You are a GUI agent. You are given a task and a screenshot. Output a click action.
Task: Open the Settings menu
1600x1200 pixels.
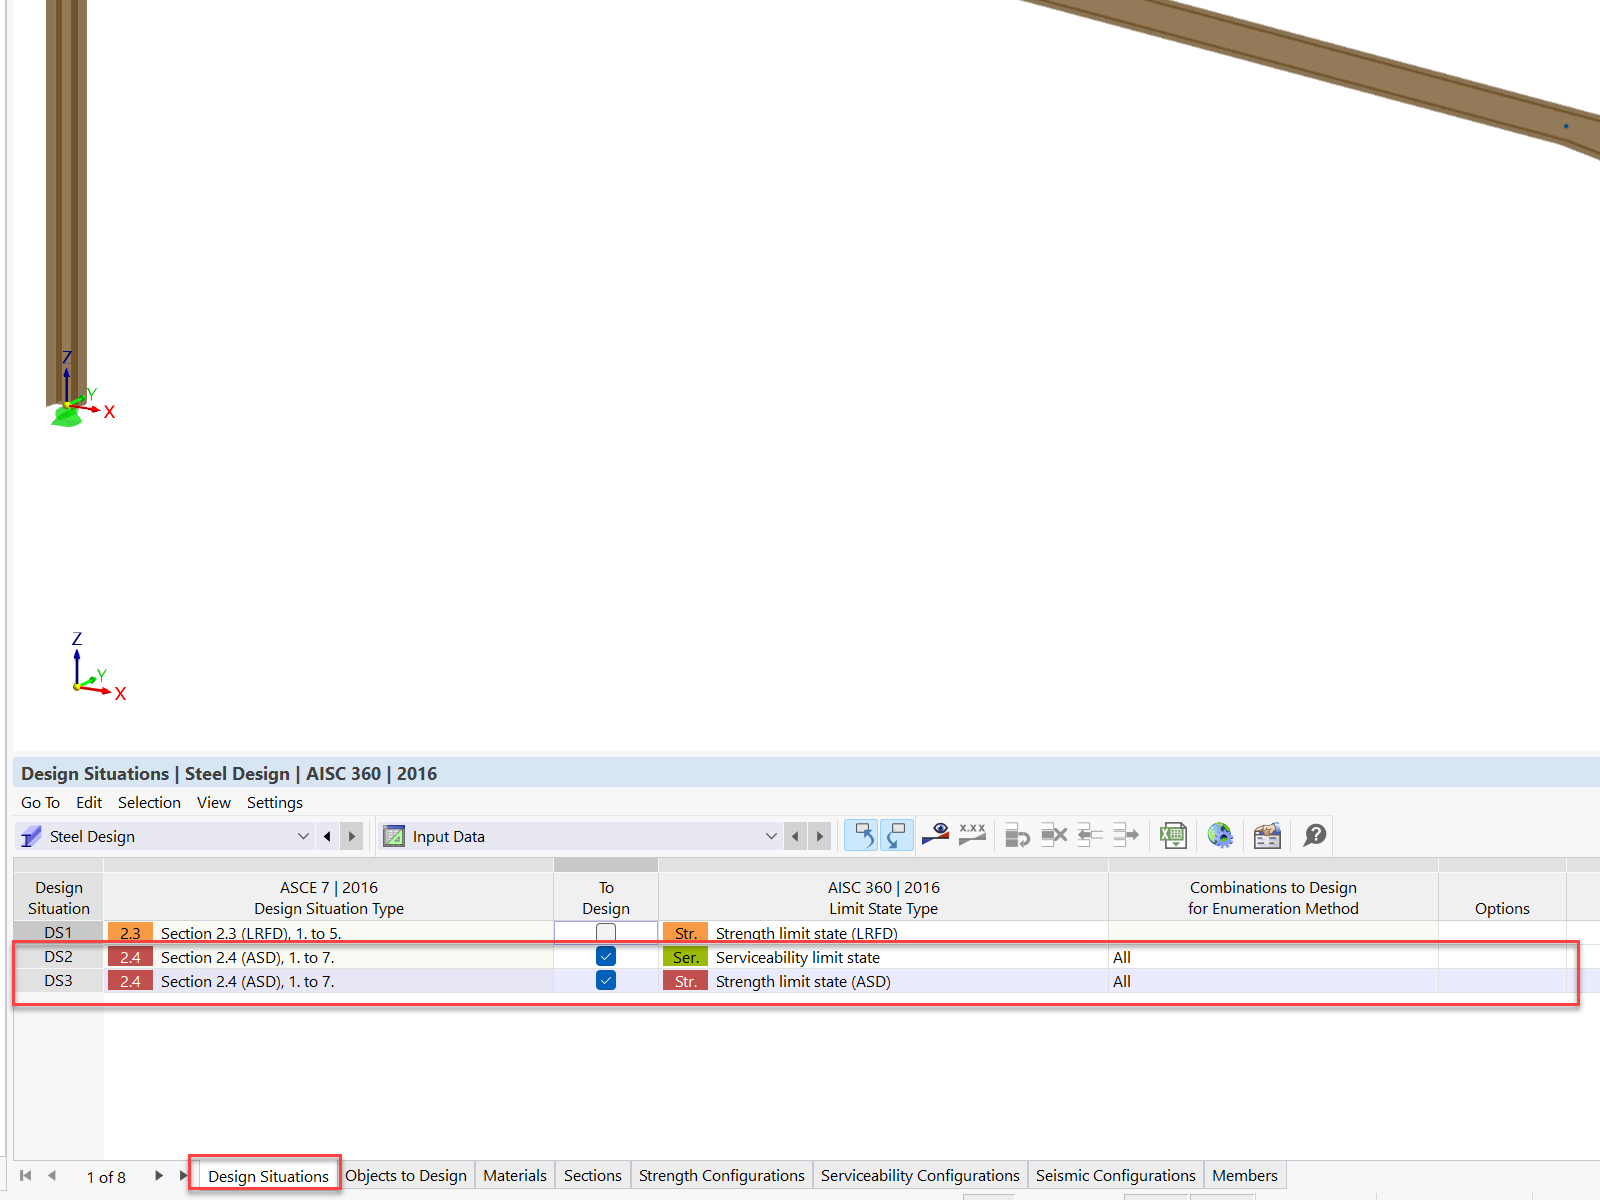pyautogui.click(x=274, y=802)
